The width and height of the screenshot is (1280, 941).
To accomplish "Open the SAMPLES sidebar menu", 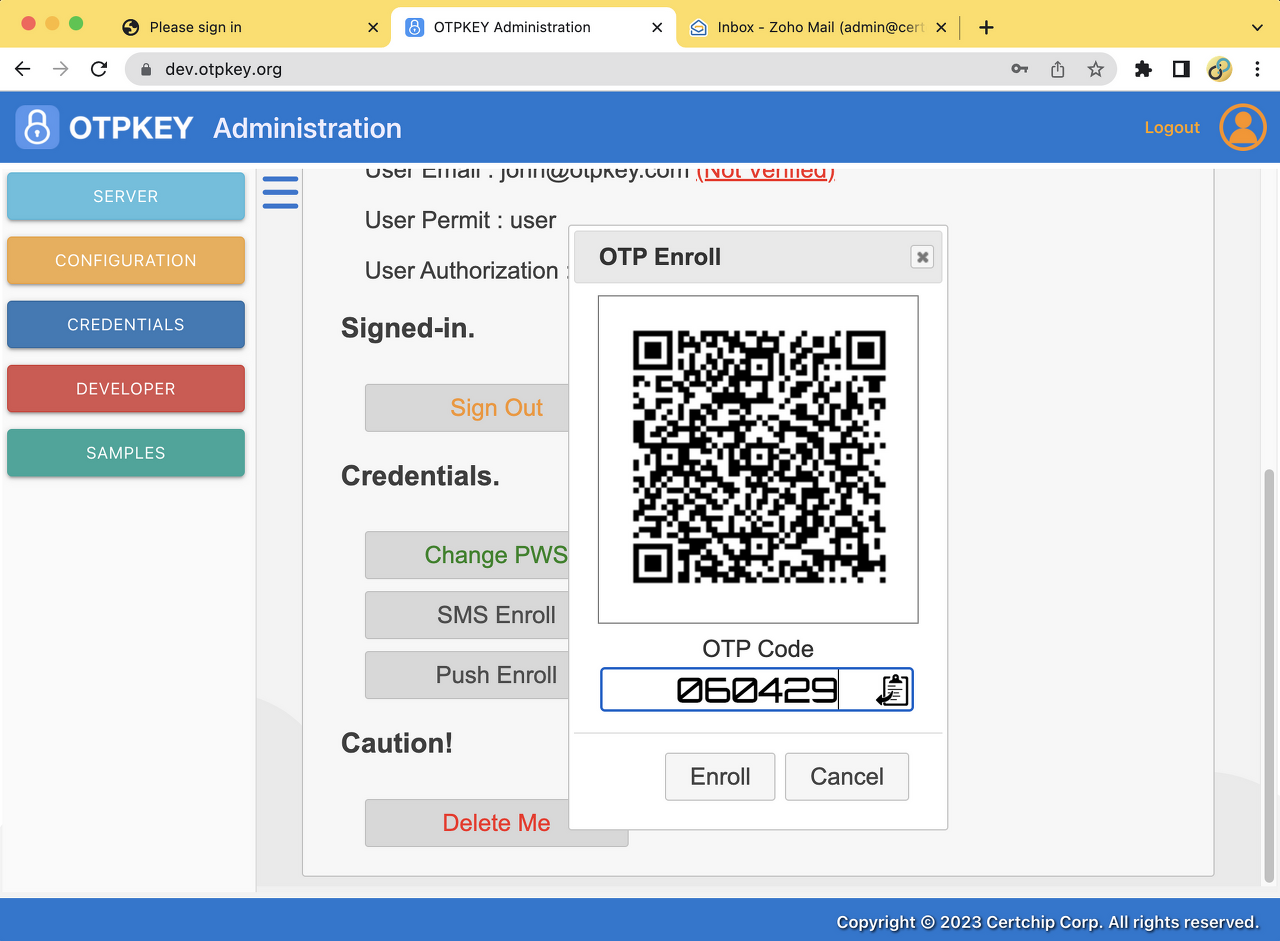I will [x=126, y=452].
